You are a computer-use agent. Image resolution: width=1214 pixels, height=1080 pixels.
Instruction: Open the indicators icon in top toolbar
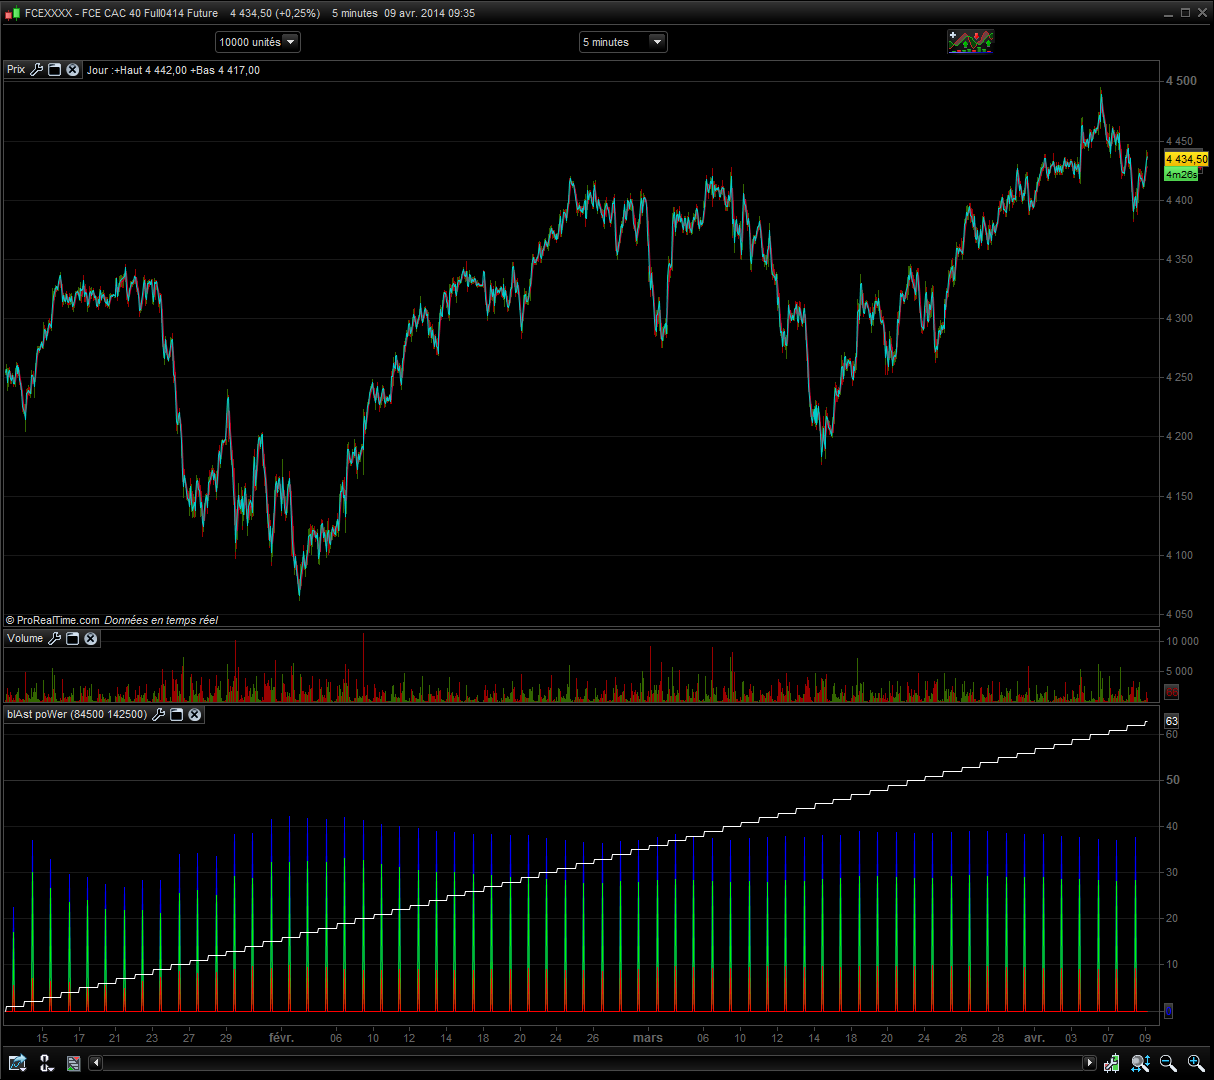click(970, 42)
